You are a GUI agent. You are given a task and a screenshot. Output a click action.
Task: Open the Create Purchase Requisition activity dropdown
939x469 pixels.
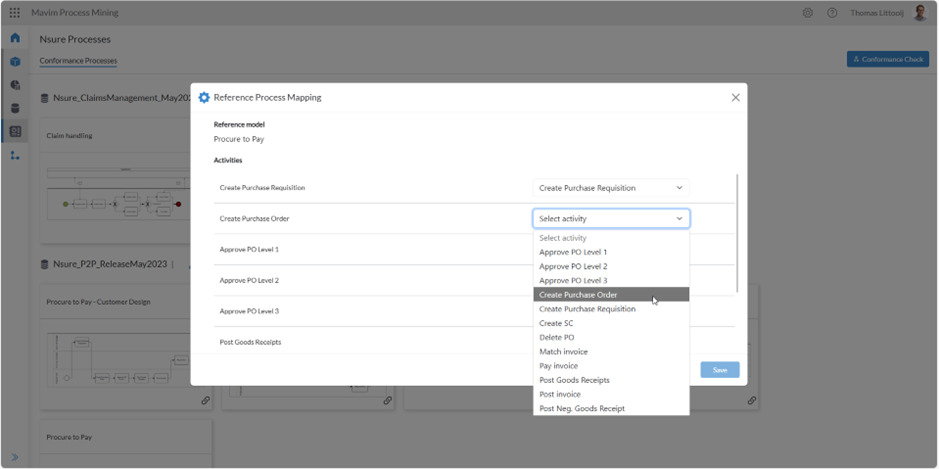[610, 188]
